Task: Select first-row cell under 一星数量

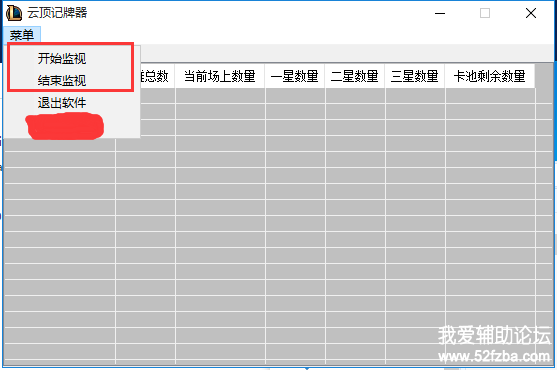Action: point(295,95)
